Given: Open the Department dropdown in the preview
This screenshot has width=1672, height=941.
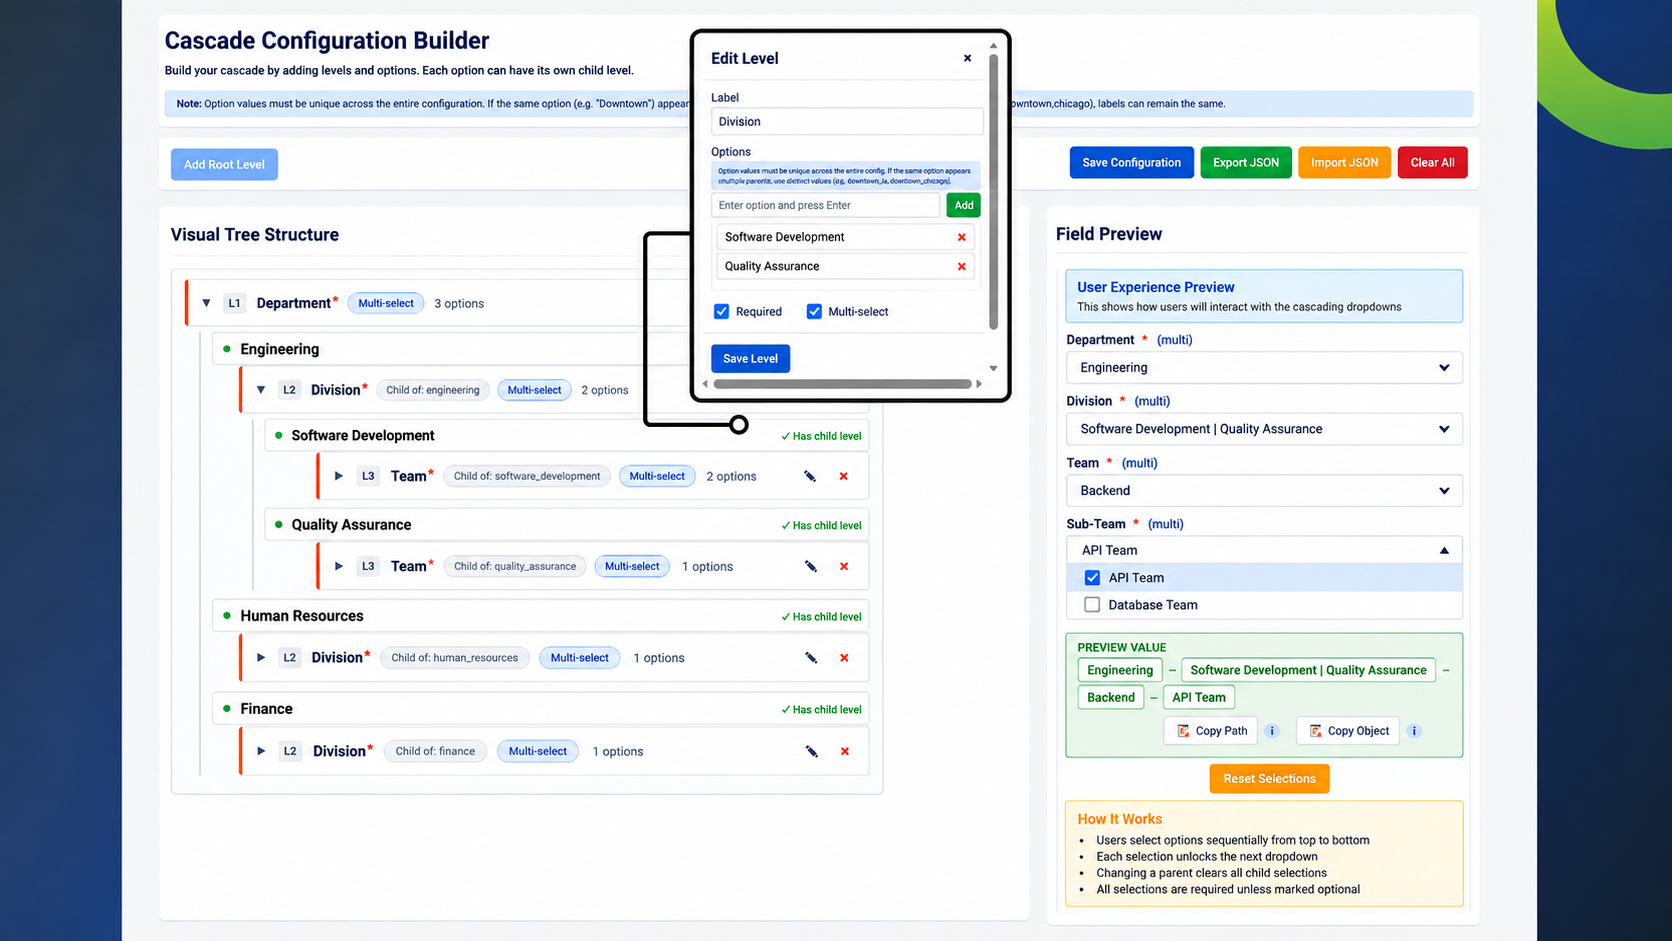Looking at the screenshot, I should pos(1264,368).
